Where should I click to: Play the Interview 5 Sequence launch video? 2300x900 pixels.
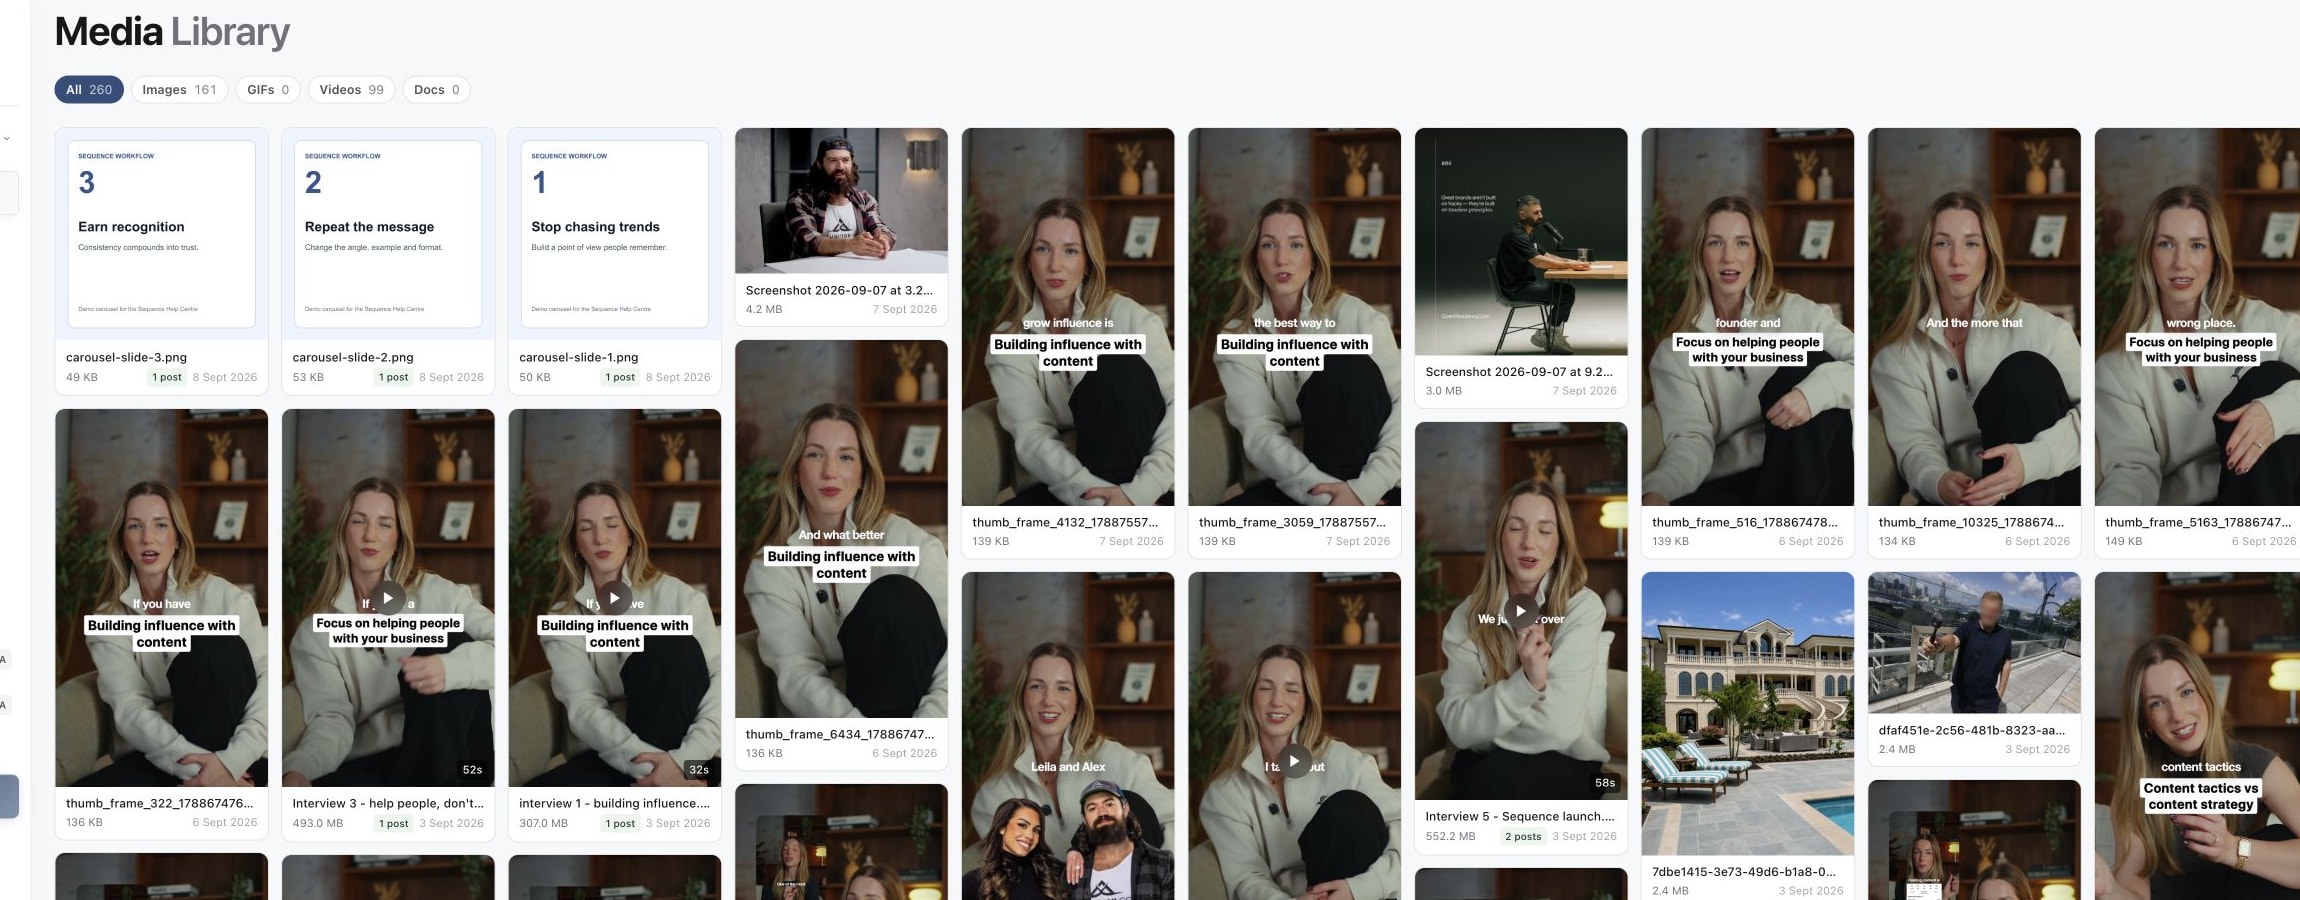[x=1521, y=611]
